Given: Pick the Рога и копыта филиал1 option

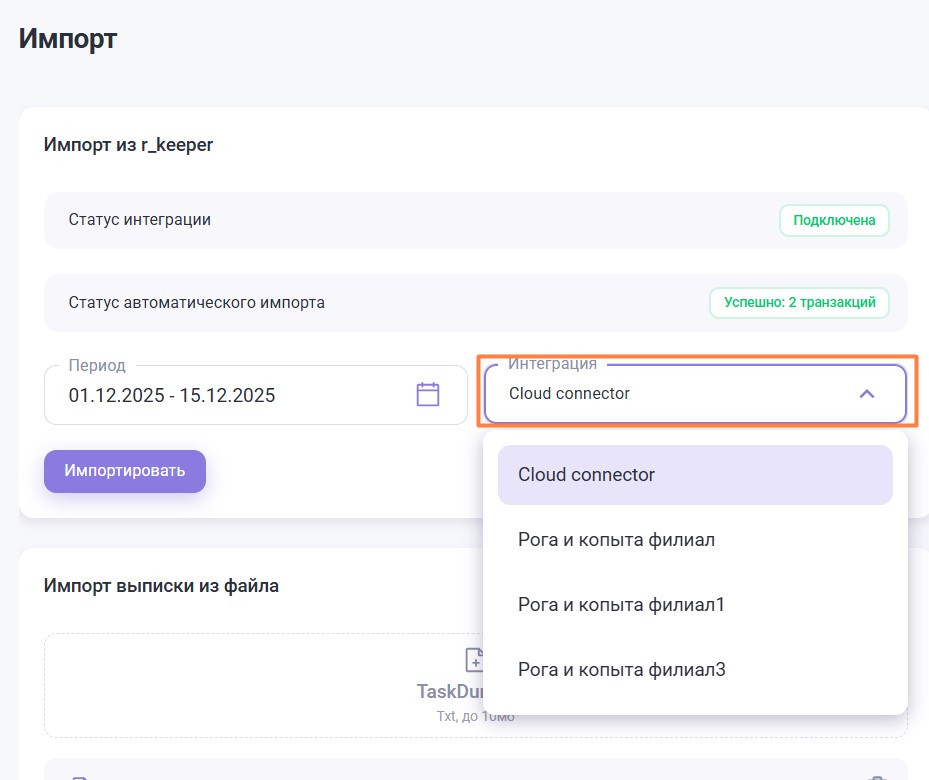Looking at the screenshot, I should coord(621,605).
